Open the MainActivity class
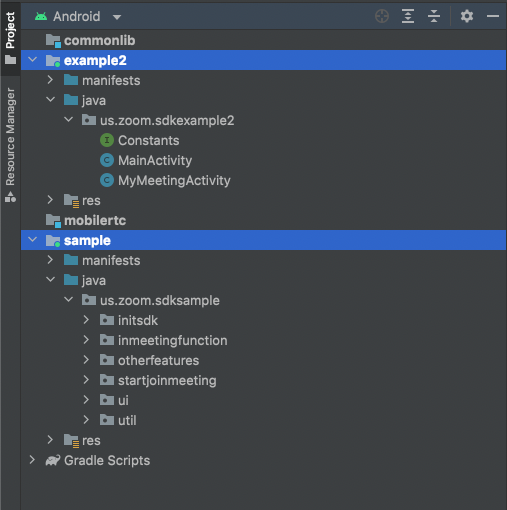Screen dimensions: 507x510 pyautogui.click(x=155, y=160)
